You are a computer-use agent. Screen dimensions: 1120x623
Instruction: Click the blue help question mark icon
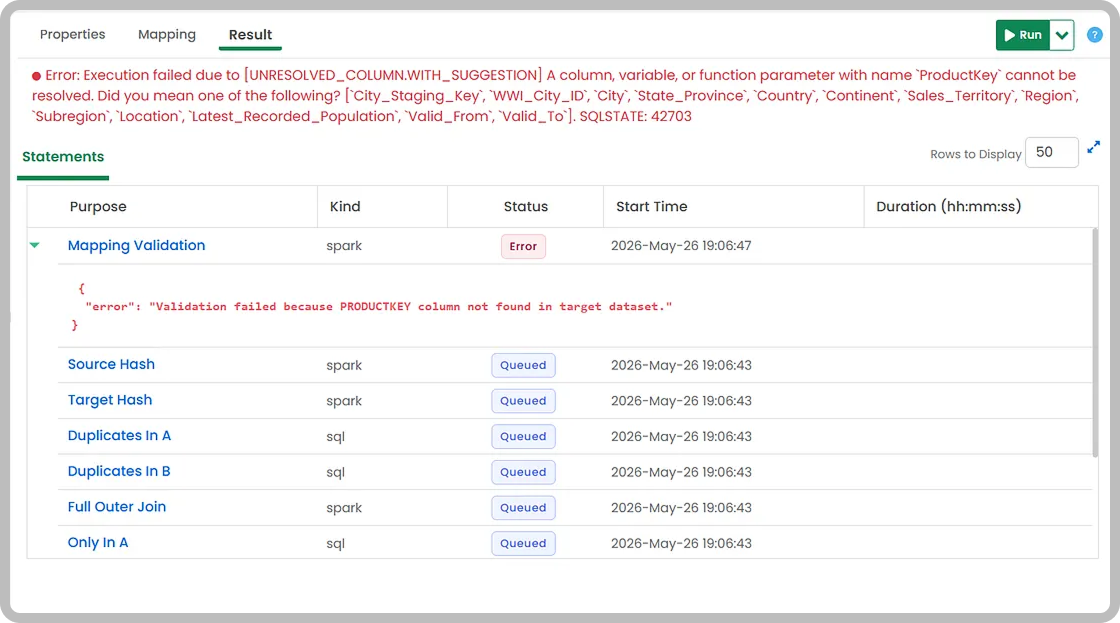click(x=1094, y=34)
